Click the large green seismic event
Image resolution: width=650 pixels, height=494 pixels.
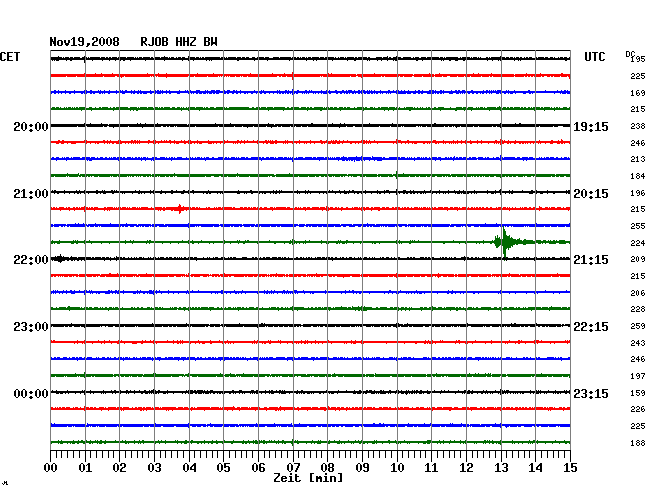505,242
